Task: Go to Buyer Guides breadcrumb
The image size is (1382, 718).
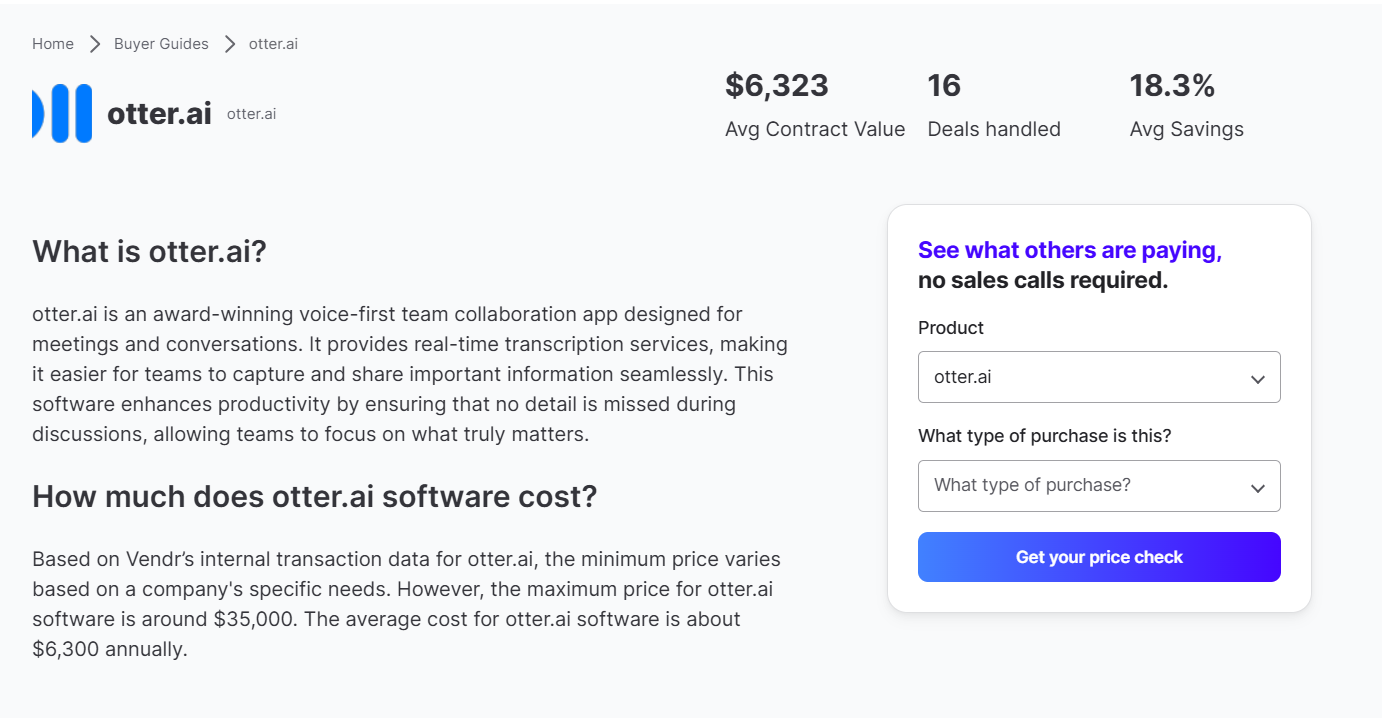Action: pos(161,44)
